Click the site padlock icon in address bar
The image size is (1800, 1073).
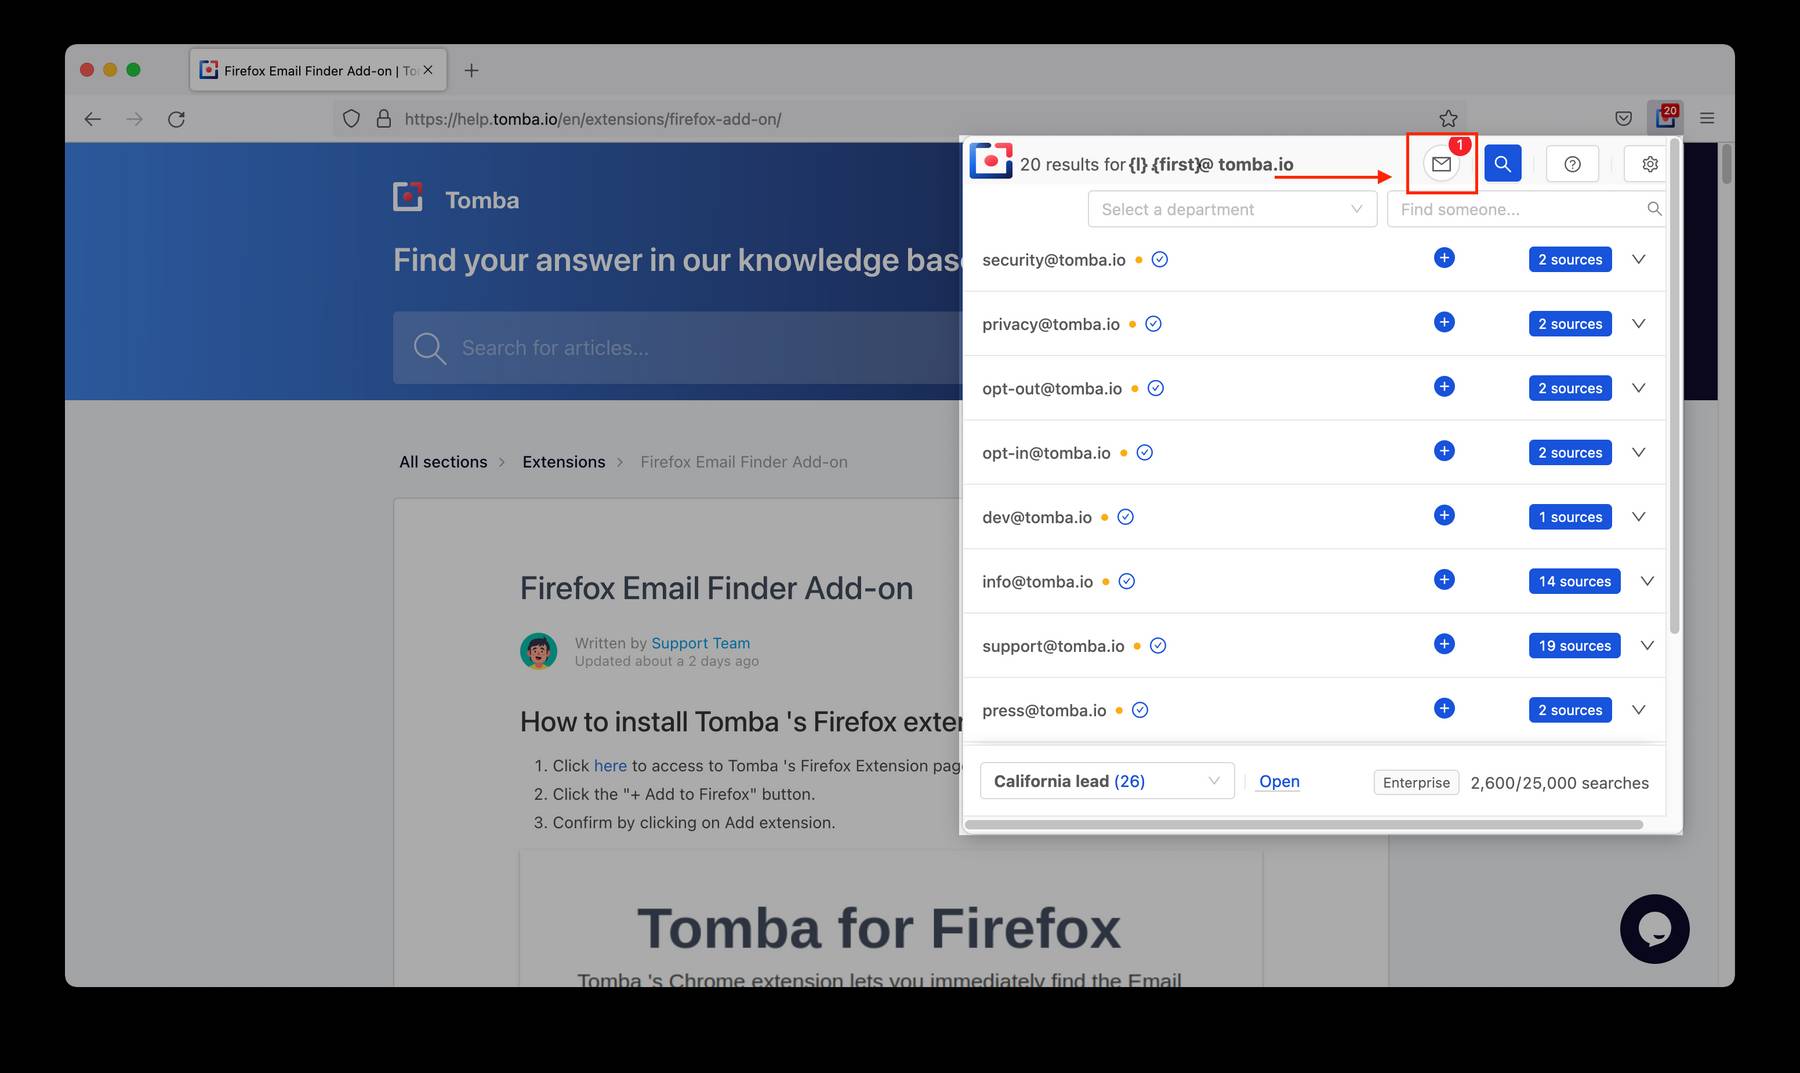pyautogui.click(x=383, y=119)
